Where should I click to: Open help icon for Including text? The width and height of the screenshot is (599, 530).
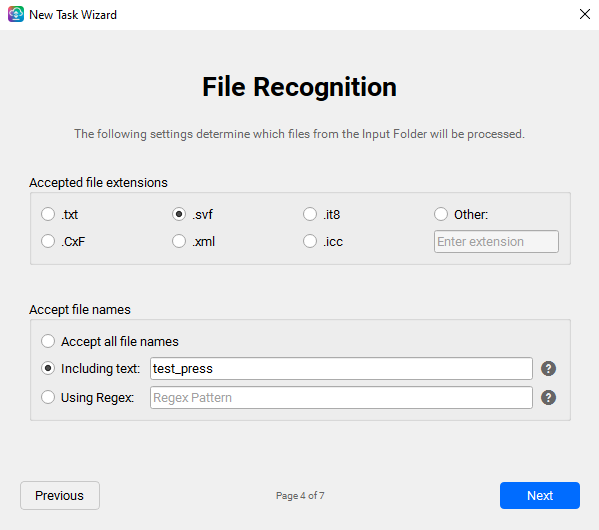(548, 368)
